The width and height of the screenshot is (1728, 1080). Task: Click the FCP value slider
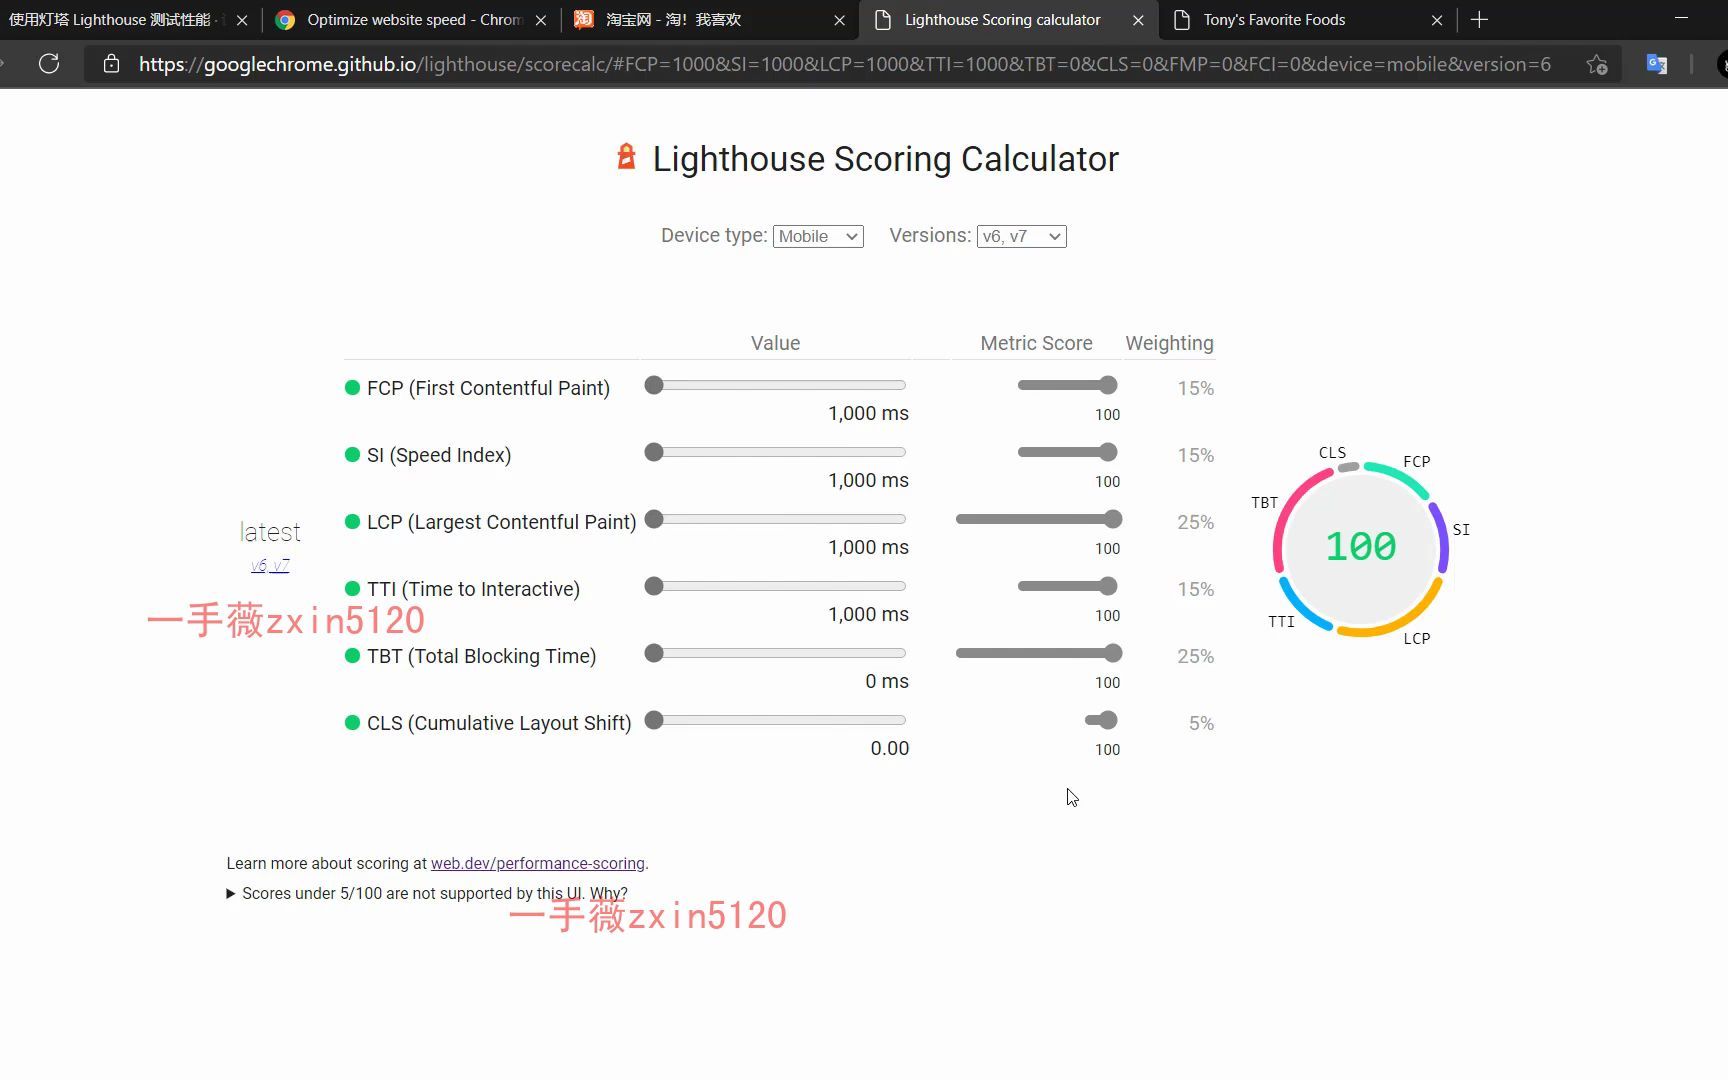(775, 385)
